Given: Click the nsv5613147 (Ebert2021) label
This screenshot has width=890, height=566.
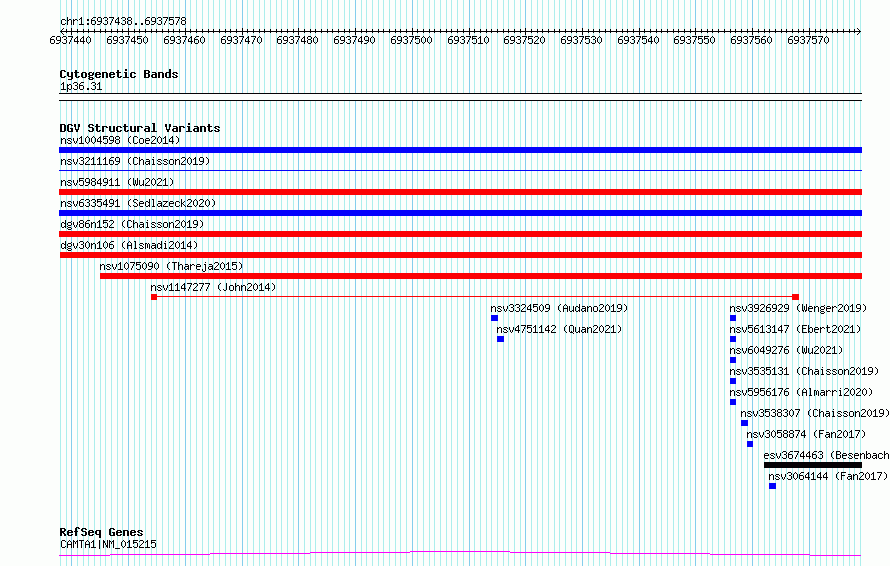Looking at the screenshot, I should point(795,329).
